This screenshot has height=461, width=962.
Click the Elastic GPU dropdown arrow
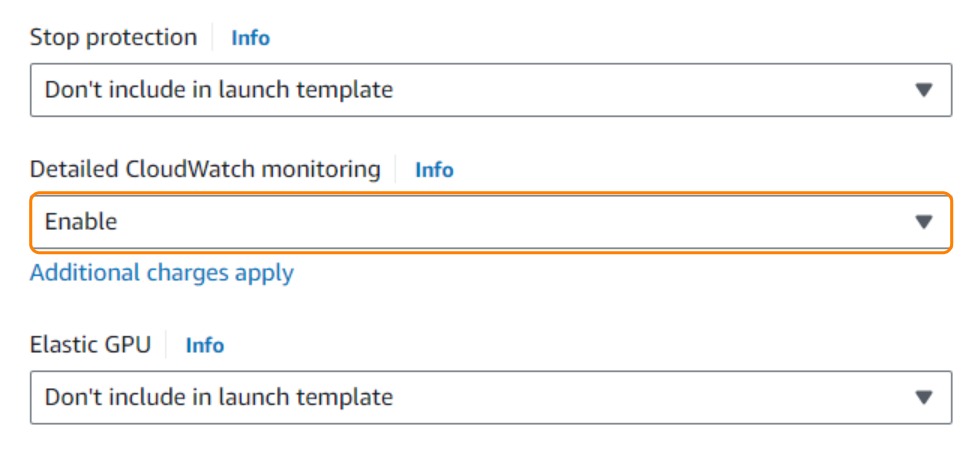pos(924,397)
